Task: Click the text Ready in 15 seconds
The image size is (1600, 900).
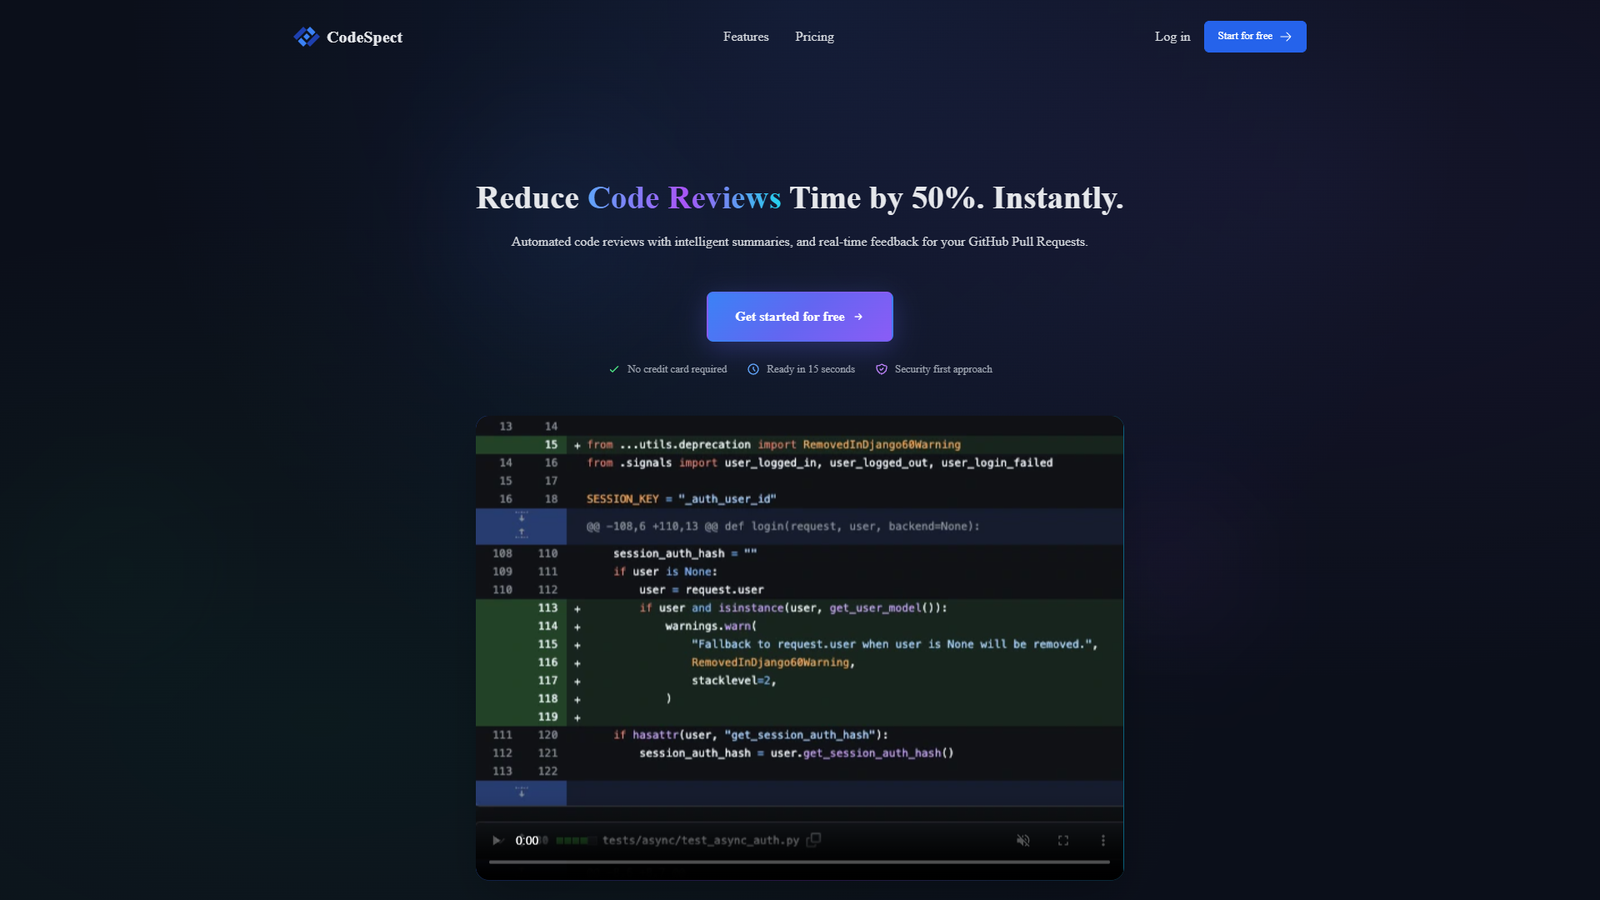Action: click(x=811, y=369)
